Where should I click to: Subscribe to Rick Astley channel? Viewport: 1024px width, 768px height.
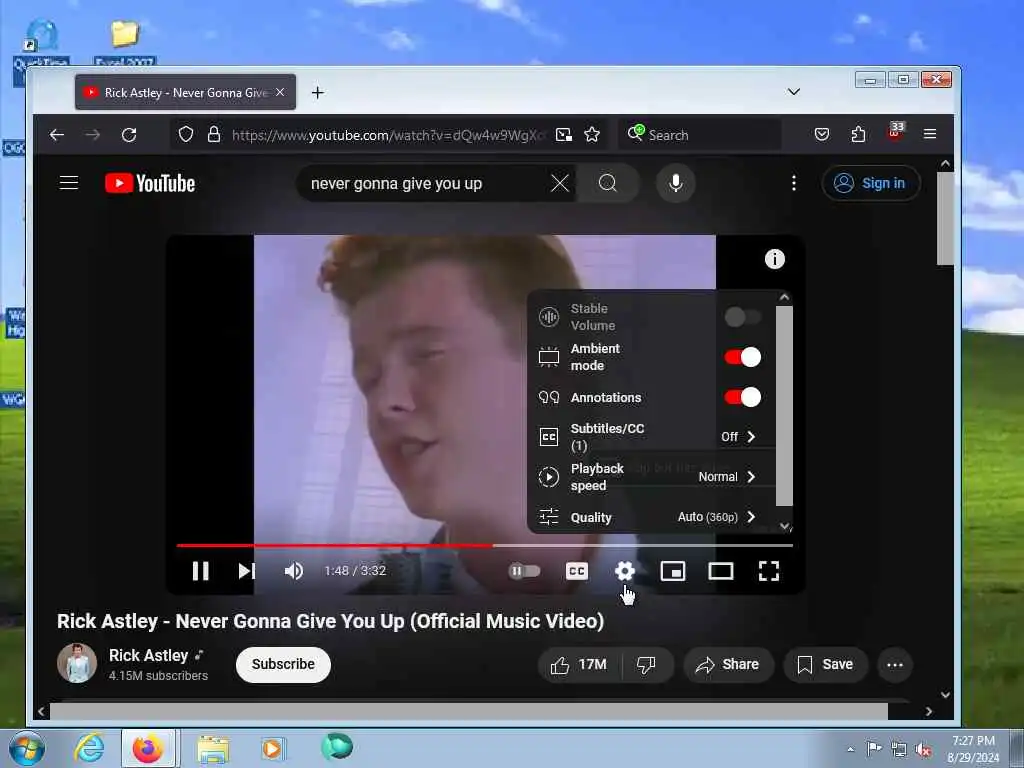point(283,664)
